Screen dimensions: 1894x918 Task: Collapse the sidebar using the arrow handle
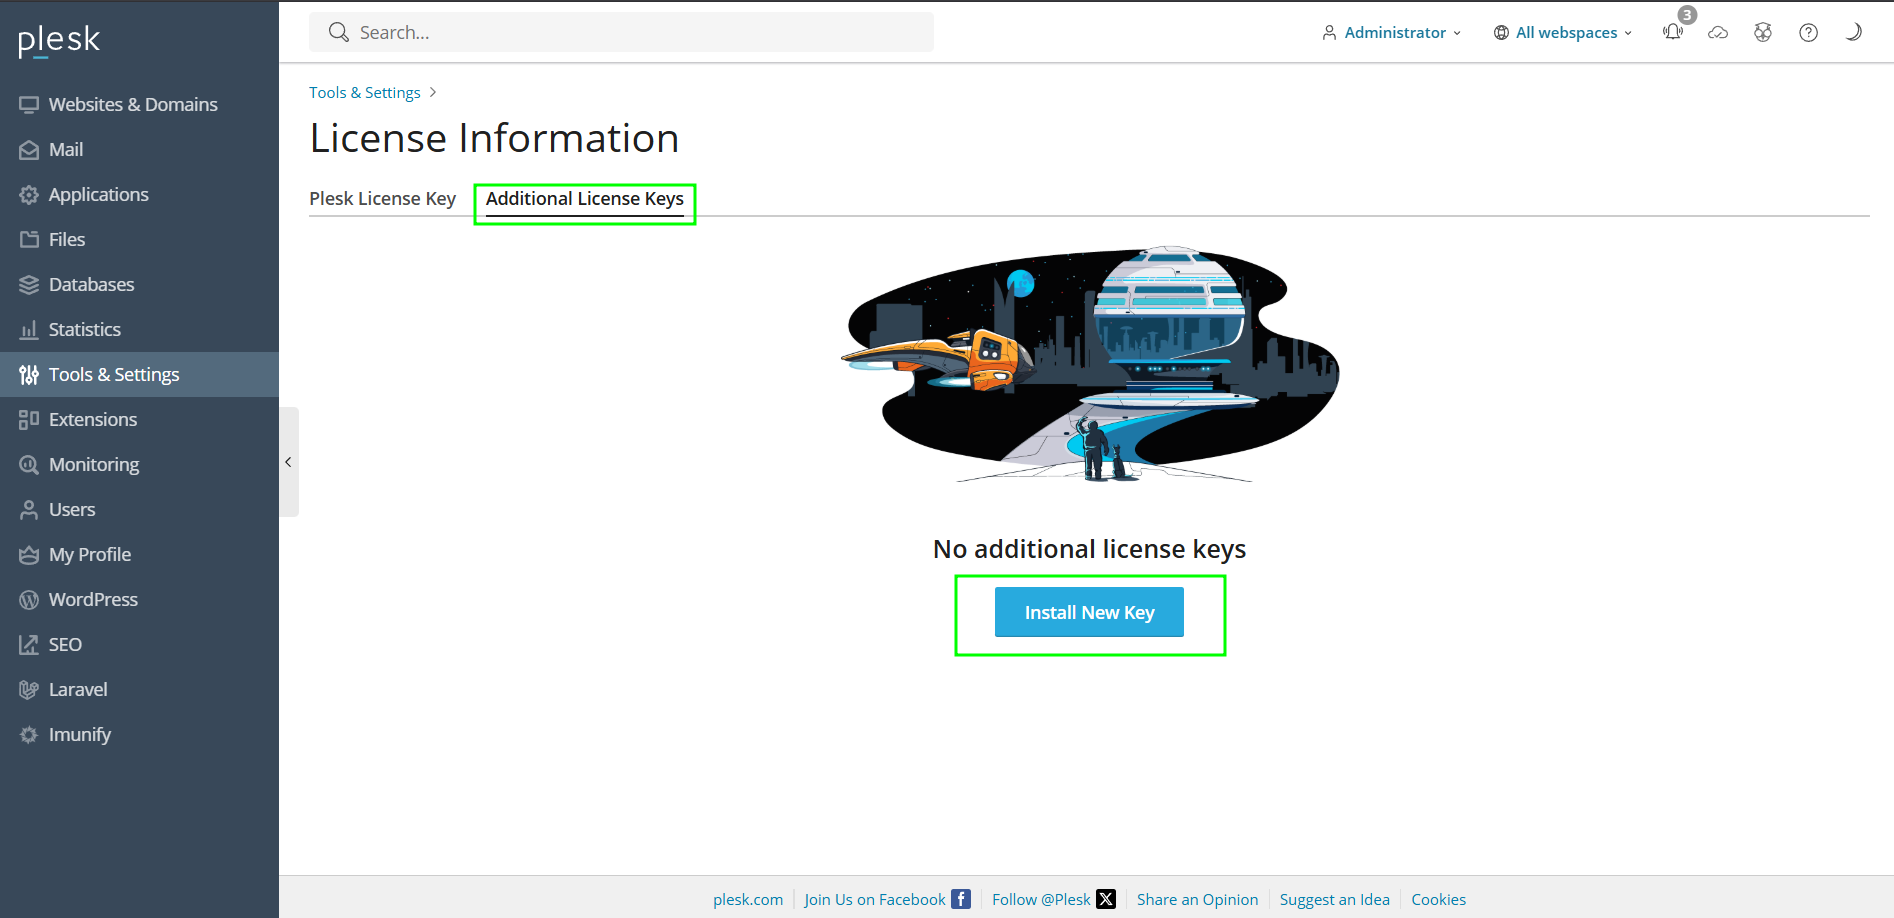pos(288,462)
